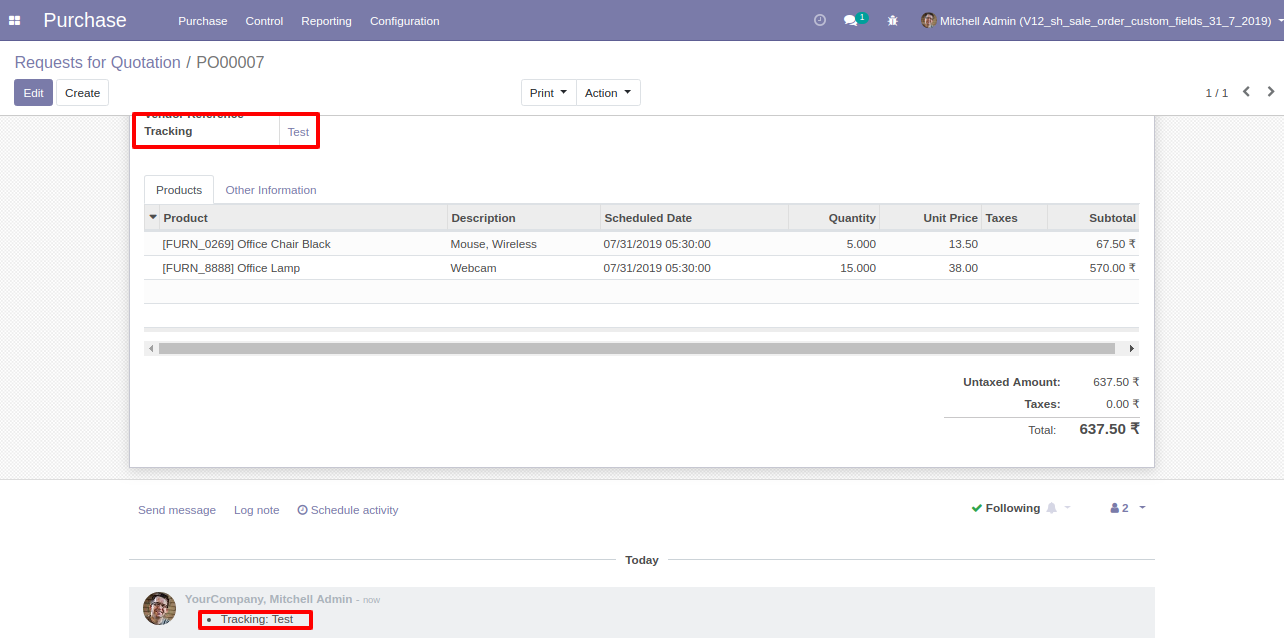Click '[FURN_8888] Office Lamp' row
The image size is (1284, 638).
pyautogui.click(x=641, y=268)
